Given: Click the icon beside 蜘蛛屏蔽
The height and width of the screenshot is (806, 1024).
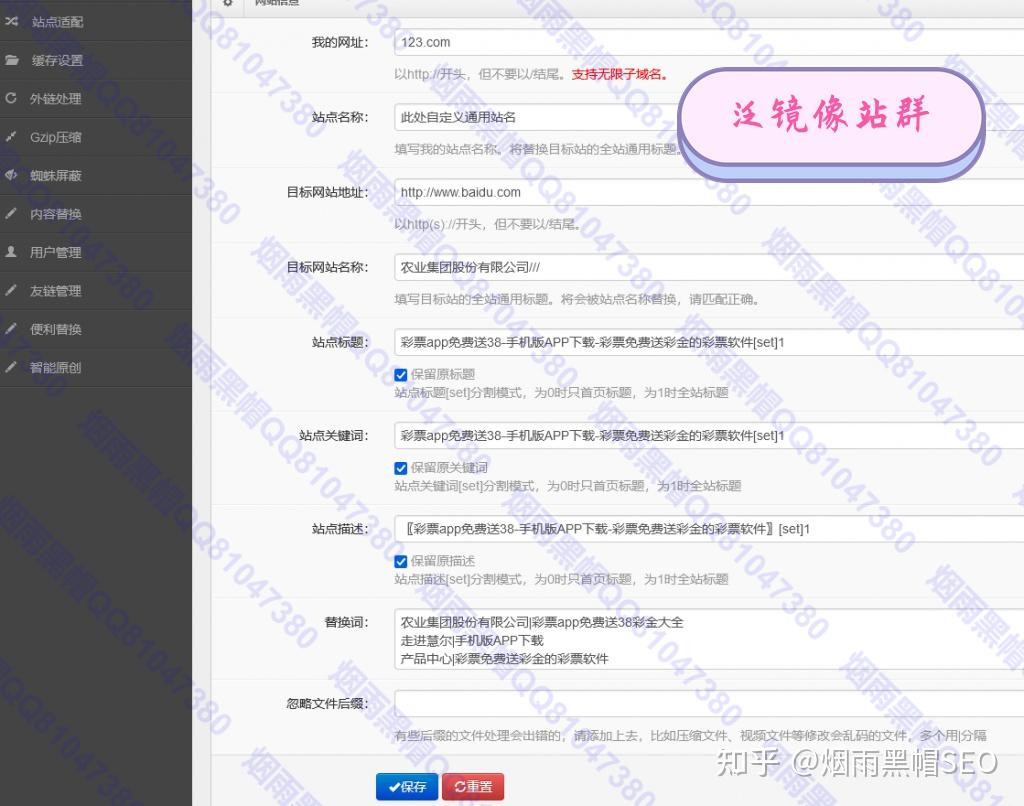Looking at the screenshot, I should (x=10, y=175).
